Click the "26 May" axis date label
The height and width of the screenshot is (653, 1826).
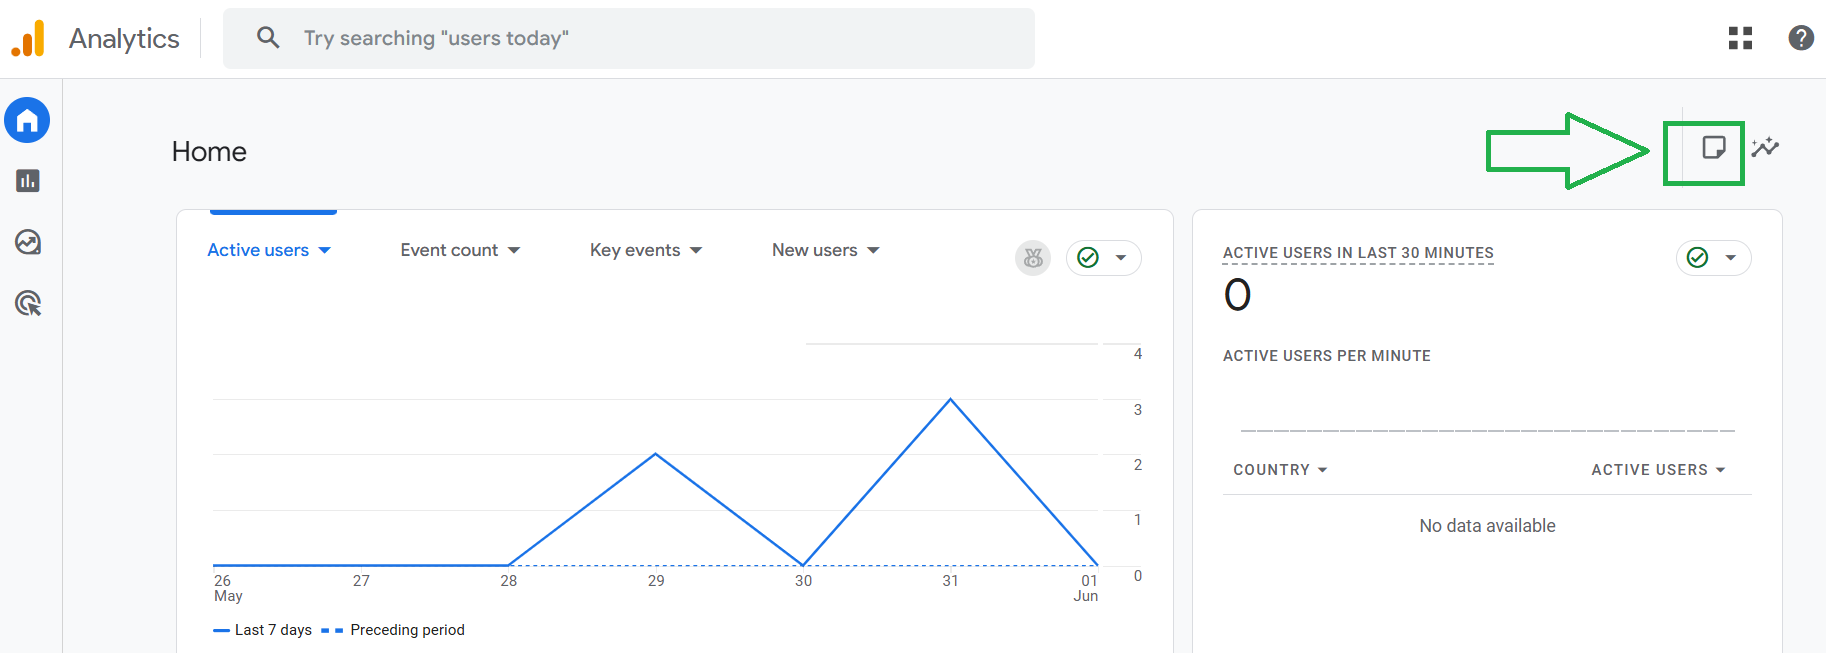click(x=228, y=588)
